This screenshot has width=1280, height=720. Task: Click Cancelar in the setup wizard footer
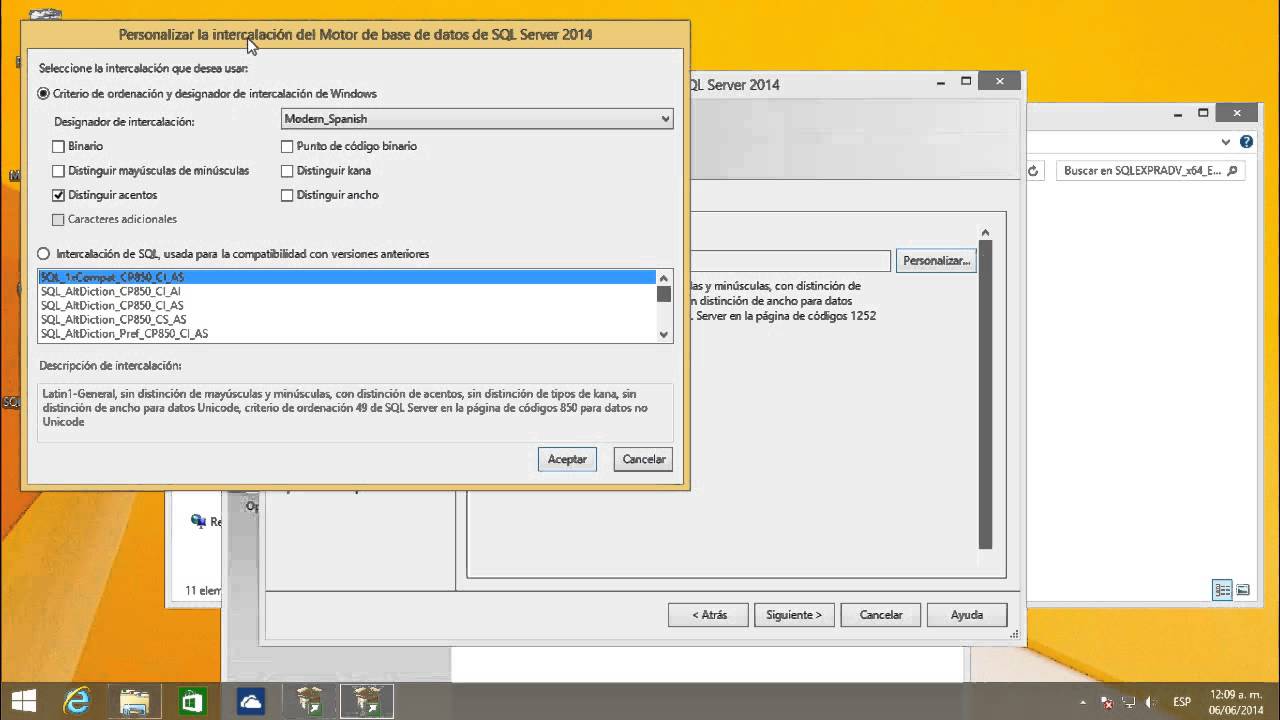point(881,615)
